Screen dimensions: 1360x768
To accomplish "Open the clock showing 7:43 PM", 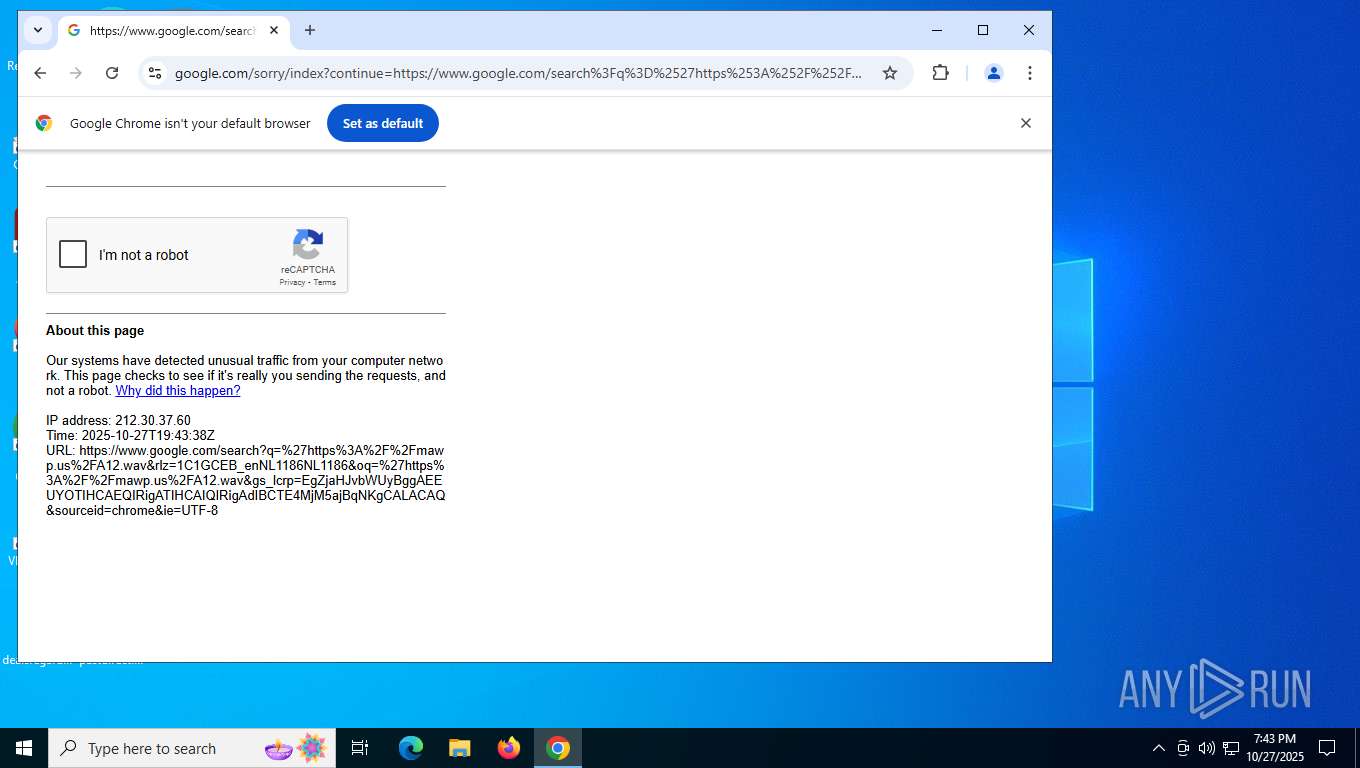I will point(1275,748).
